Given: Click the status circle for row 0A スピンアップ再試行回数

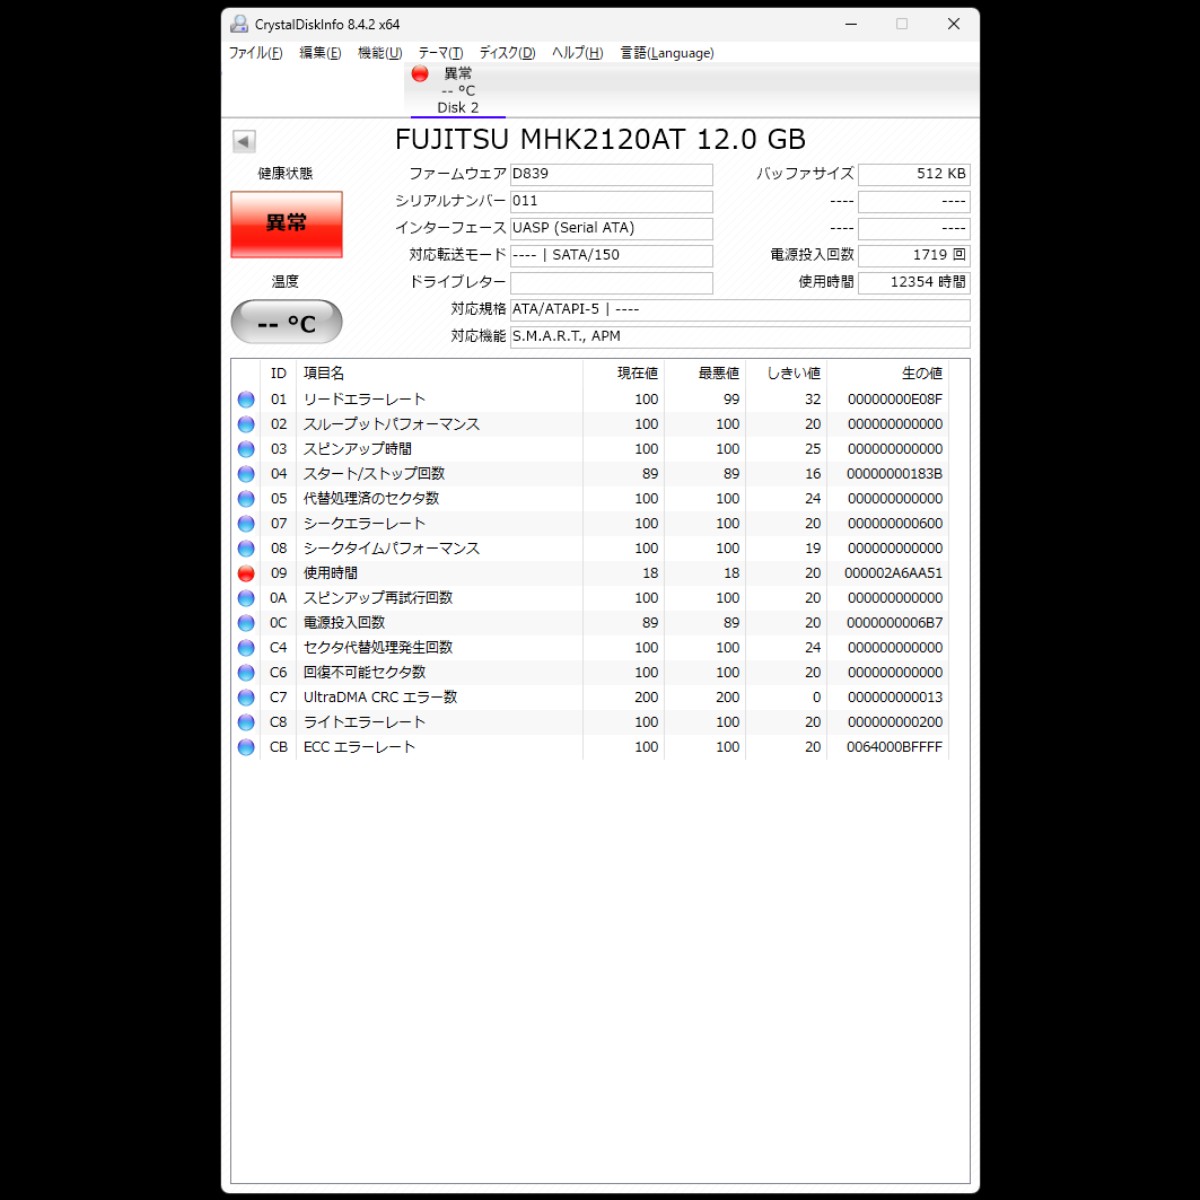Looking at the screenshot, I should point(246,598).
